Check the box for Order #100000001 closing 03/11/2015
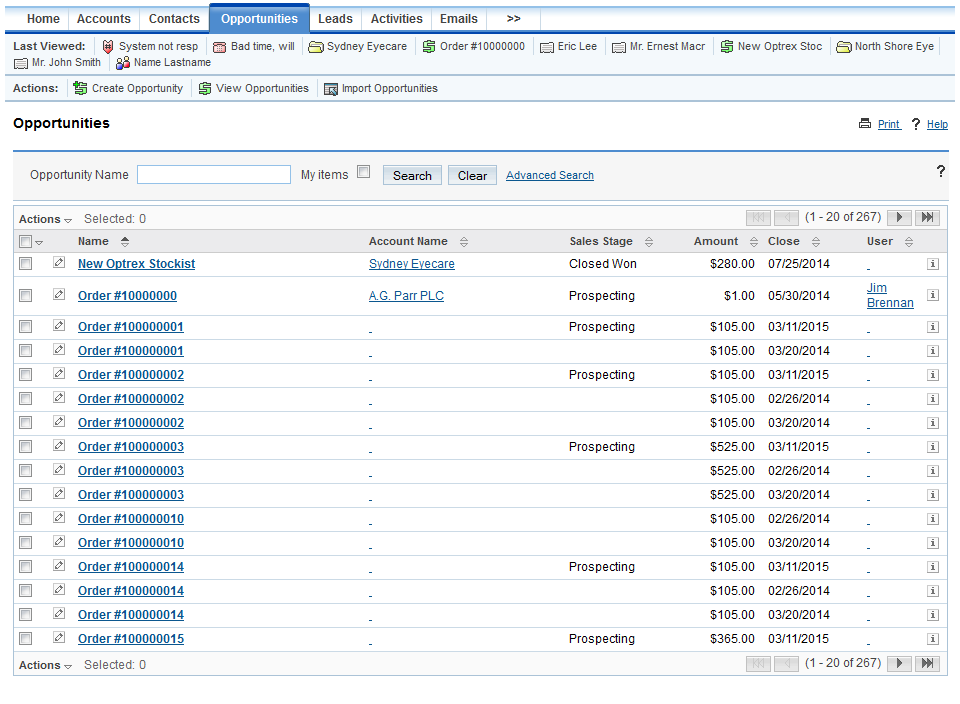Image resolution: width=960 pixels, height=704 pixels. click(26, 327)
